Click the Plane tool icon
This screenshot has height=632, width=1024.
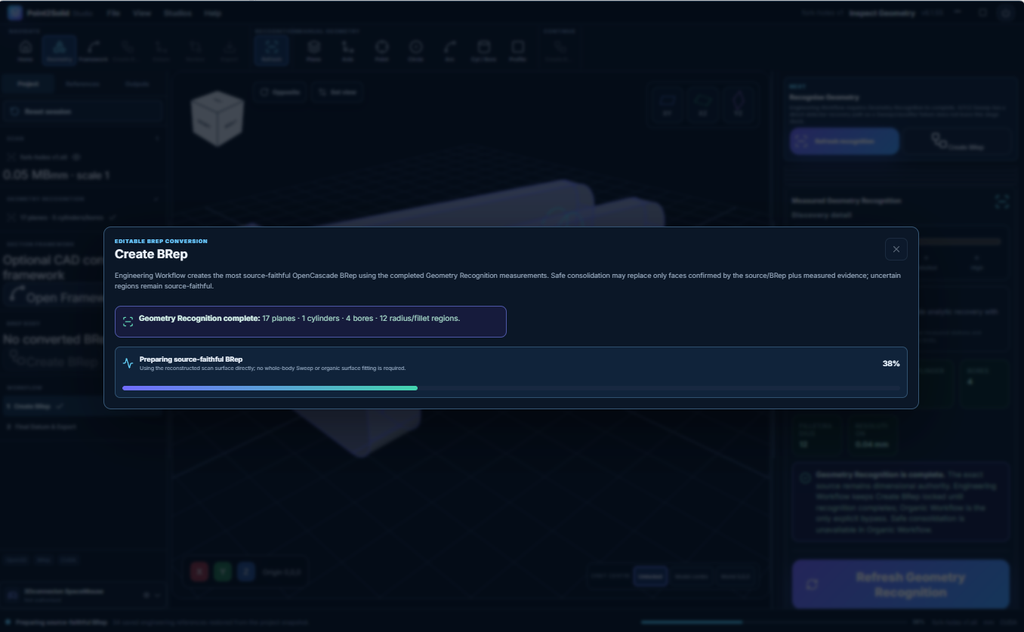tap(313, 50)
